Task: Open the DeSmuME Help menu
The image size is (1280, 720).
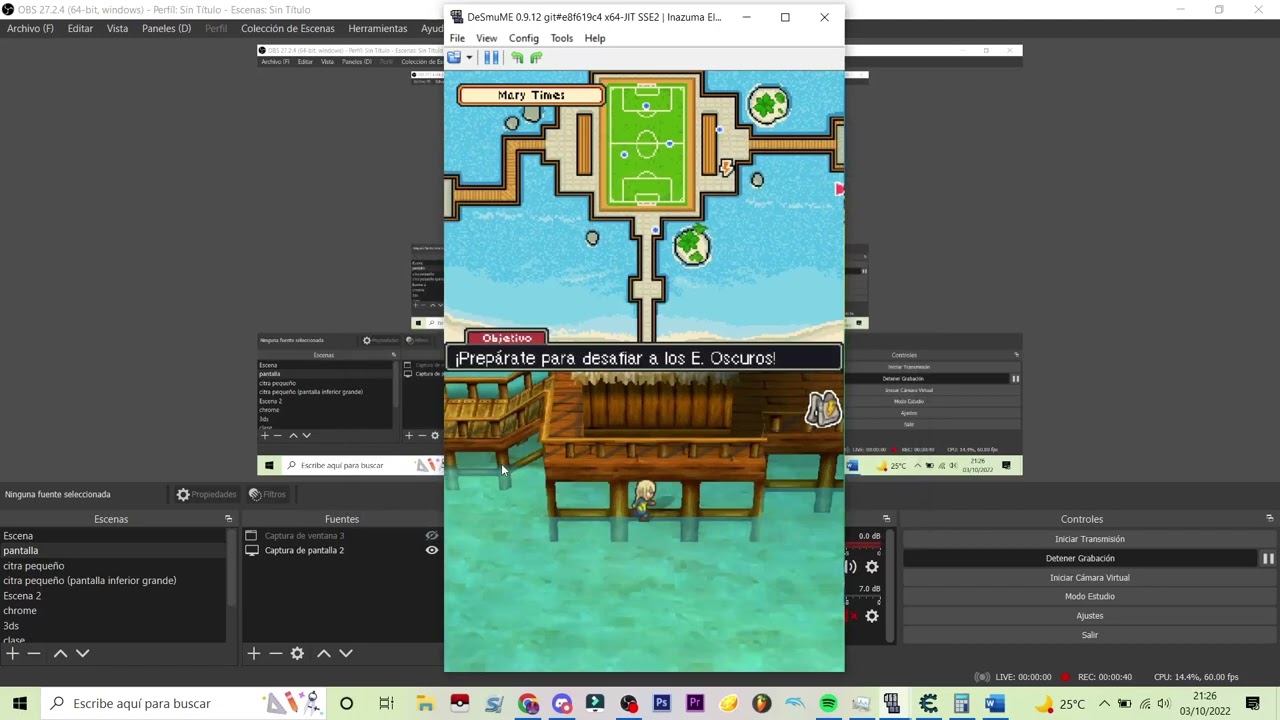Action: tap(595, 38)
